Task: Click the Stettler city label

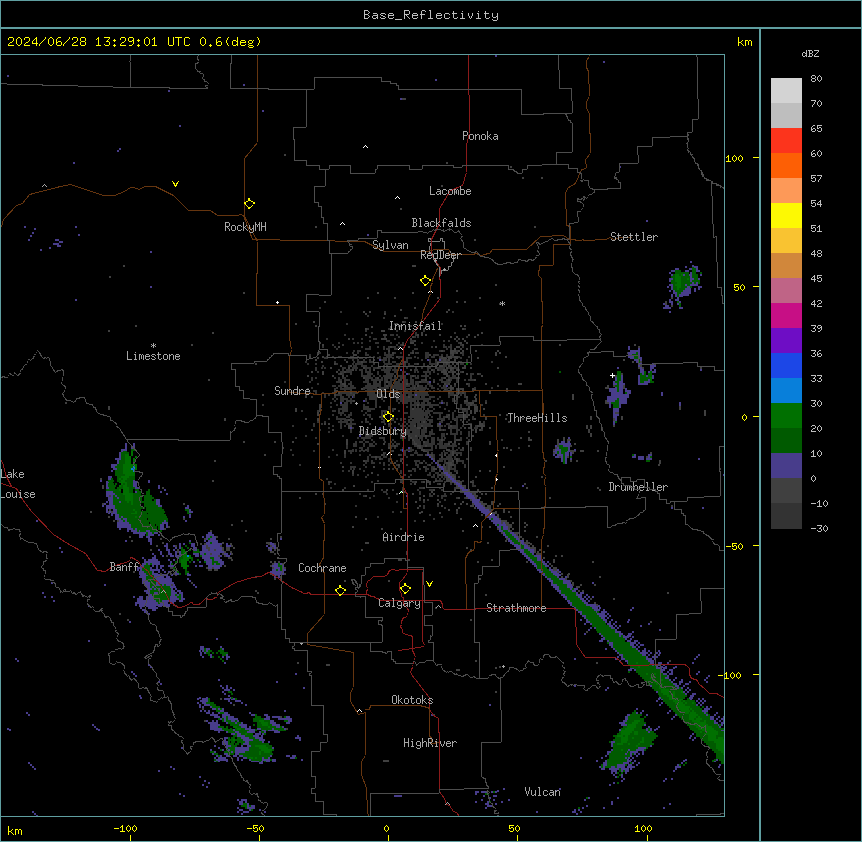Action: pyautogui.click(x=634, y=237)
